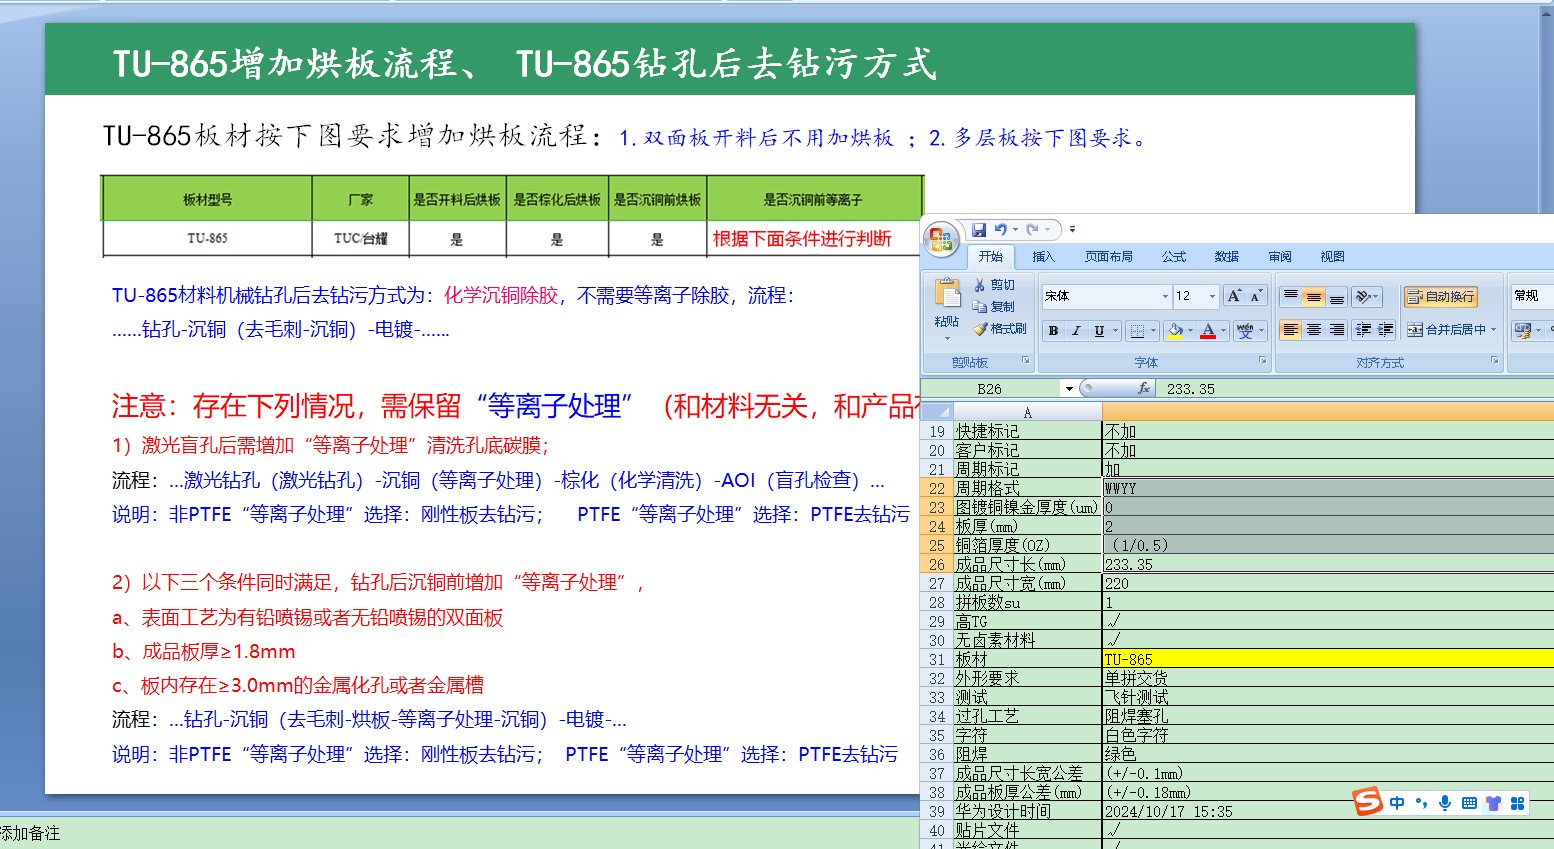Screen dimensions: 1554x849
Task: Click the accounting number format icon
Action: click(x=1522, y=330)
